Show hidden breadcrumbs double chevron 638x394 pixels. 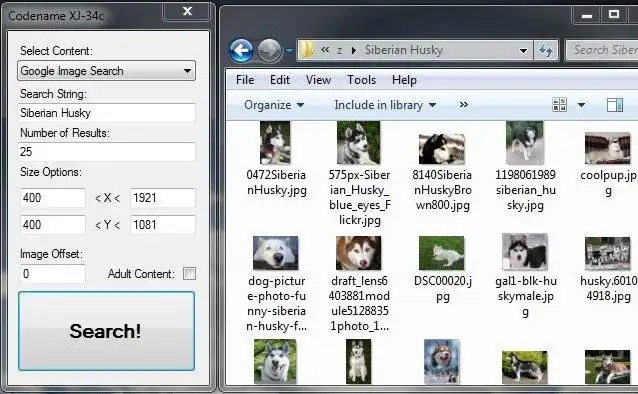point(325,50)
